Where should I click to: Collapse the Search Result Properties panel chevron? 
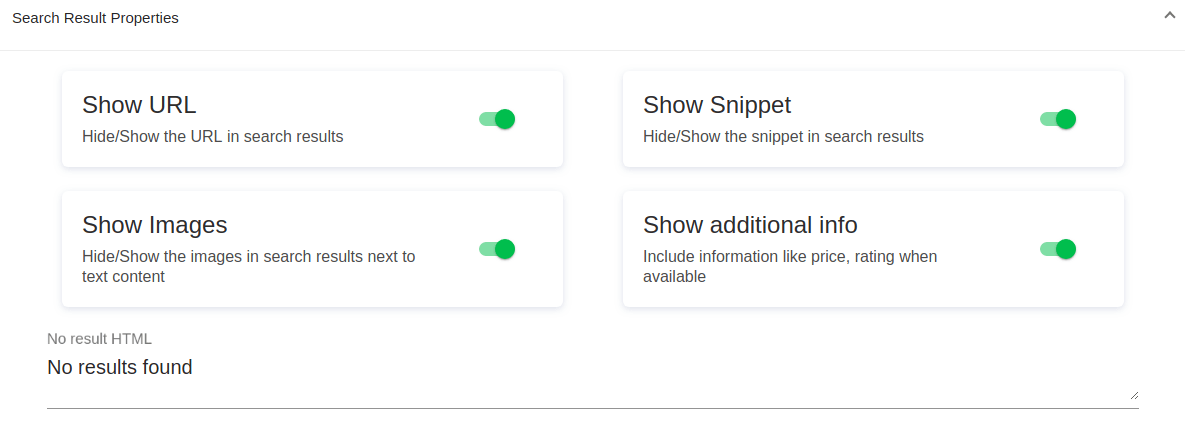click(1169, 16)
